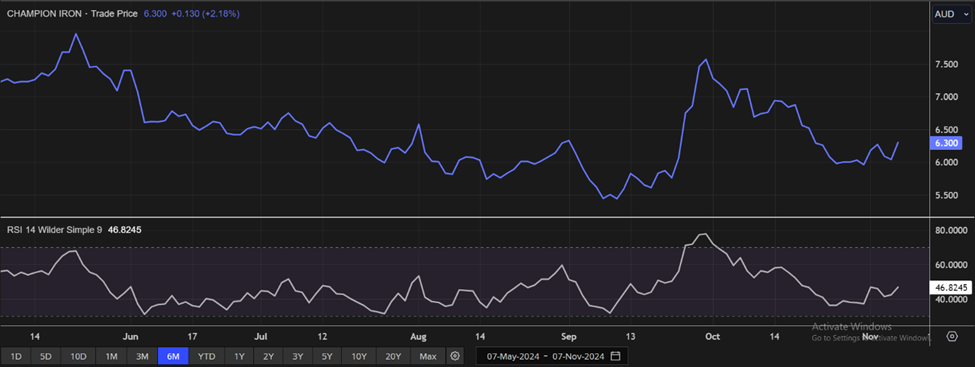
Task: Open the RSI pane settings icon
Action: point(952,337)
